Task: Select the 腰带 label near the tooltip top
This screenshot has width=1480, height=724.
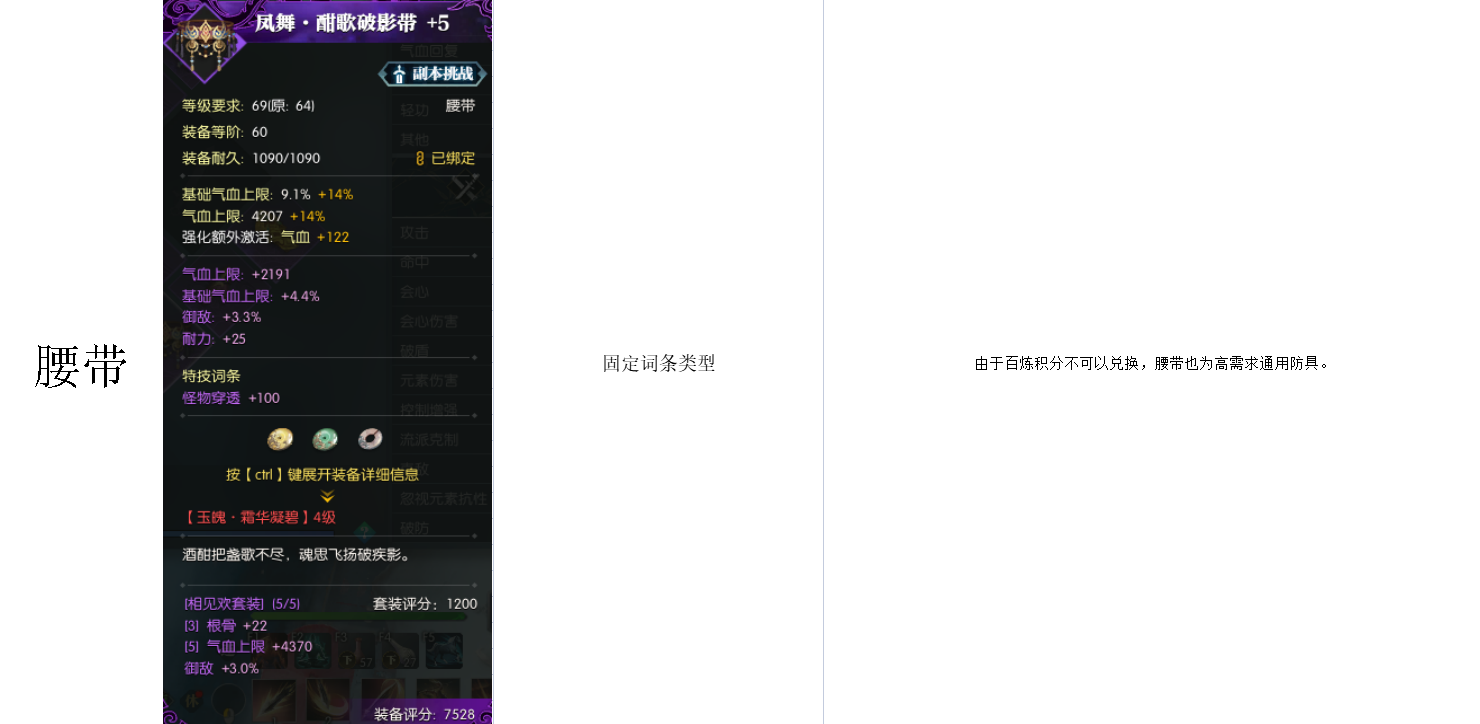Action: (461, 105)
